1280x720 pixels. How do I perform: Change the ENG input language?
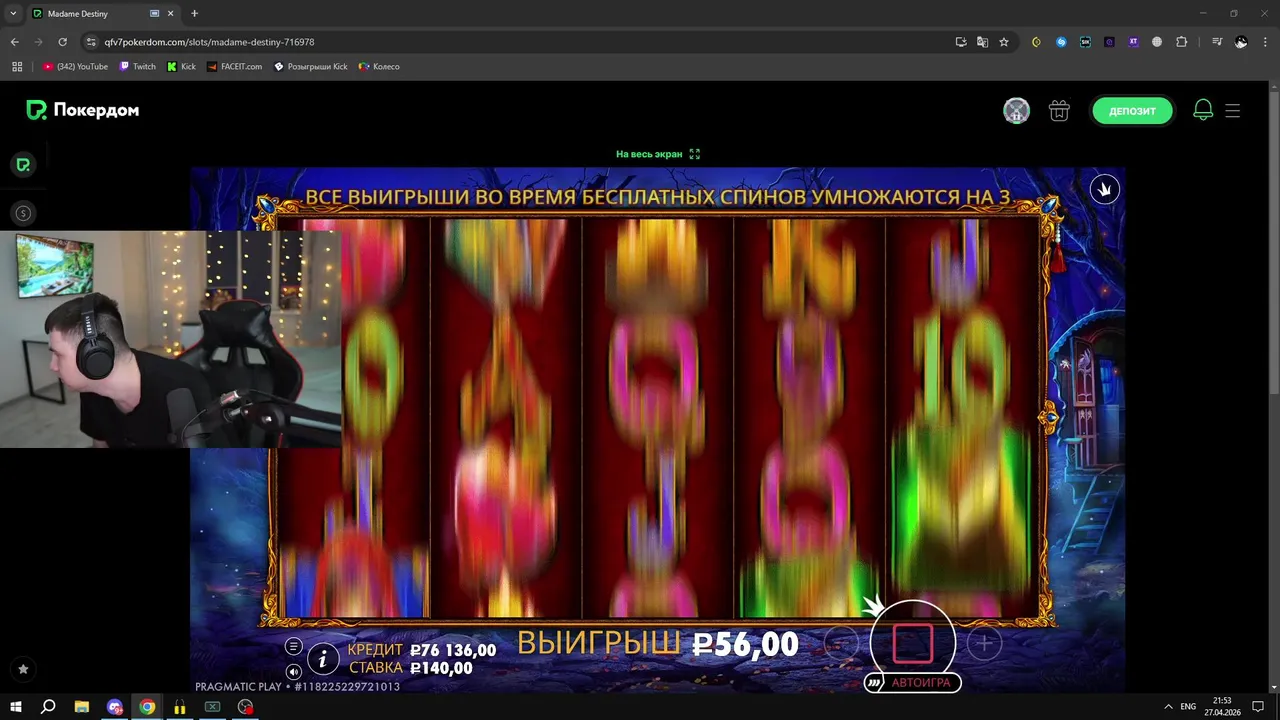click(1188, 707)
